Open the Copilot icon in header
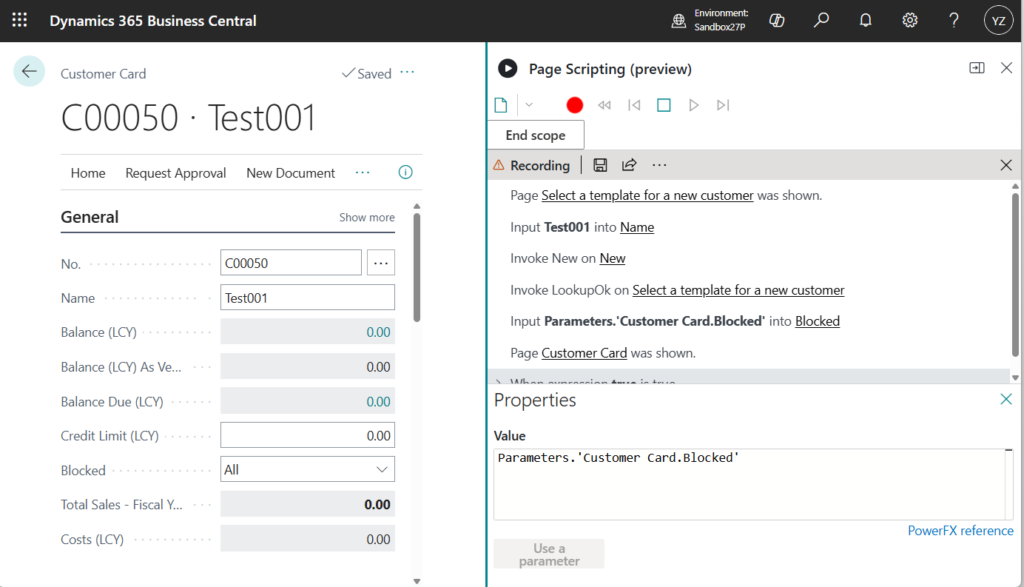The height and width of the screenshot is (587, 1024). click(x=776, y=20)
